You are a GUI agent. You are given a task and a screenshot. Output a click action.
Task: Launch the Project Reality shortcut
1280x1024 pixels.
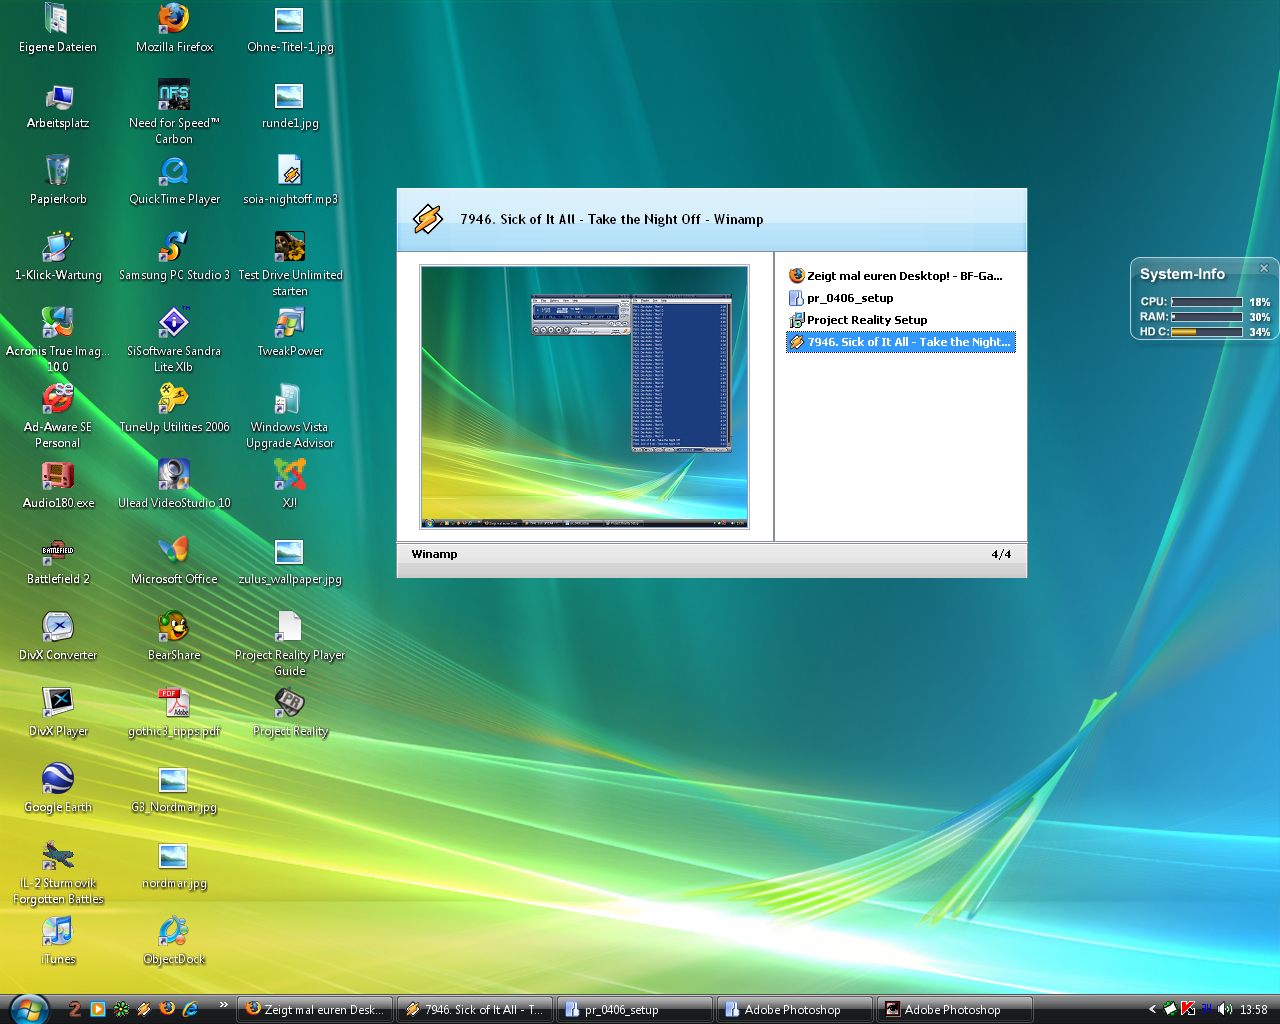[x=290, y=713]
